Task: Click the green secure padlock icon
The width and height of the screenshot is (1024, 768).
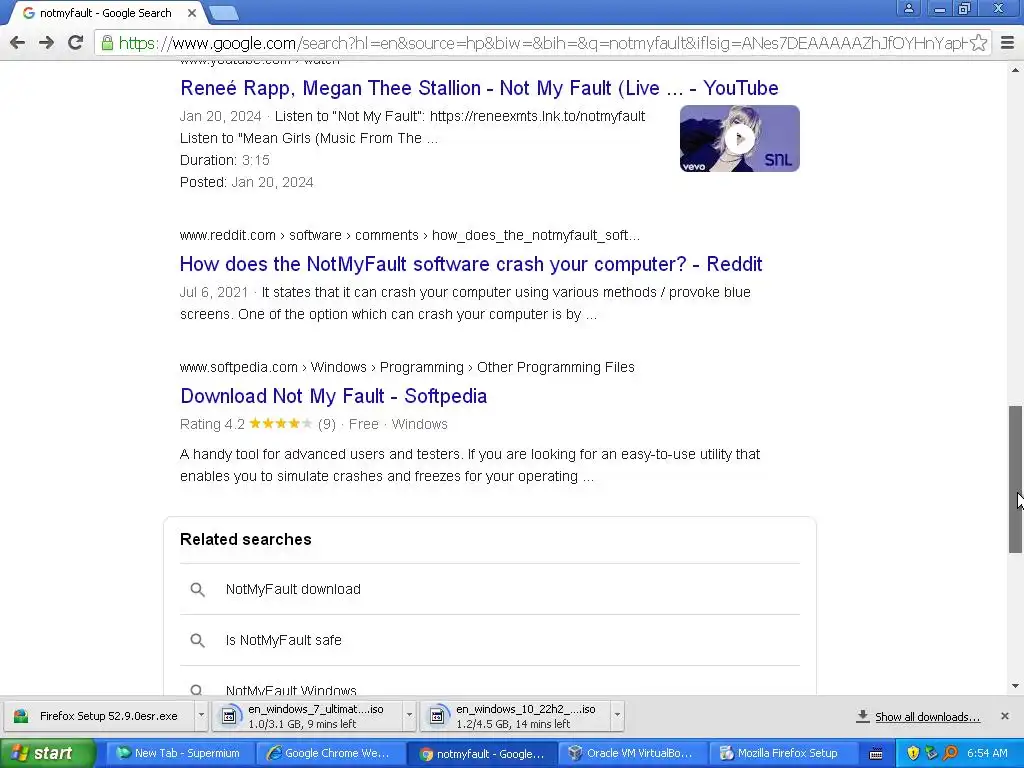Action: tap(107, 43)
